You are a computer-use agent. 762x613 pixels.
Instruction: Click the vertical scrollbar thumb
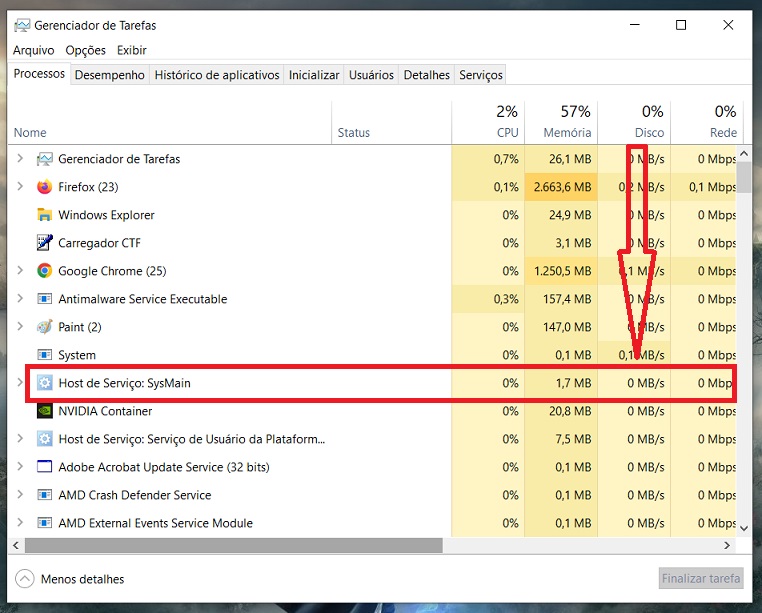click(x=744, y=177)
